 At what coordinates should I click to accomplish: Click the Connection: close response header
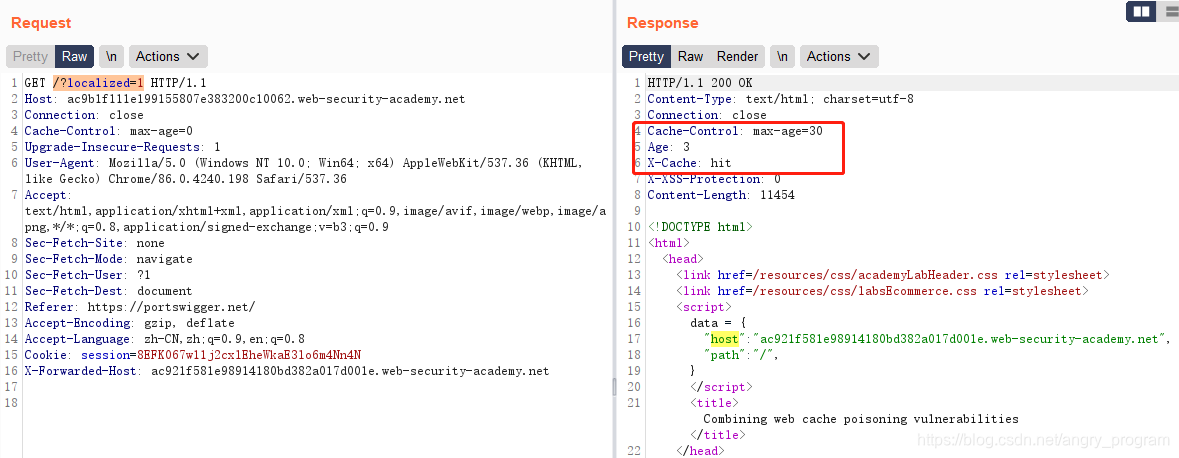click(x=707, y=115)
